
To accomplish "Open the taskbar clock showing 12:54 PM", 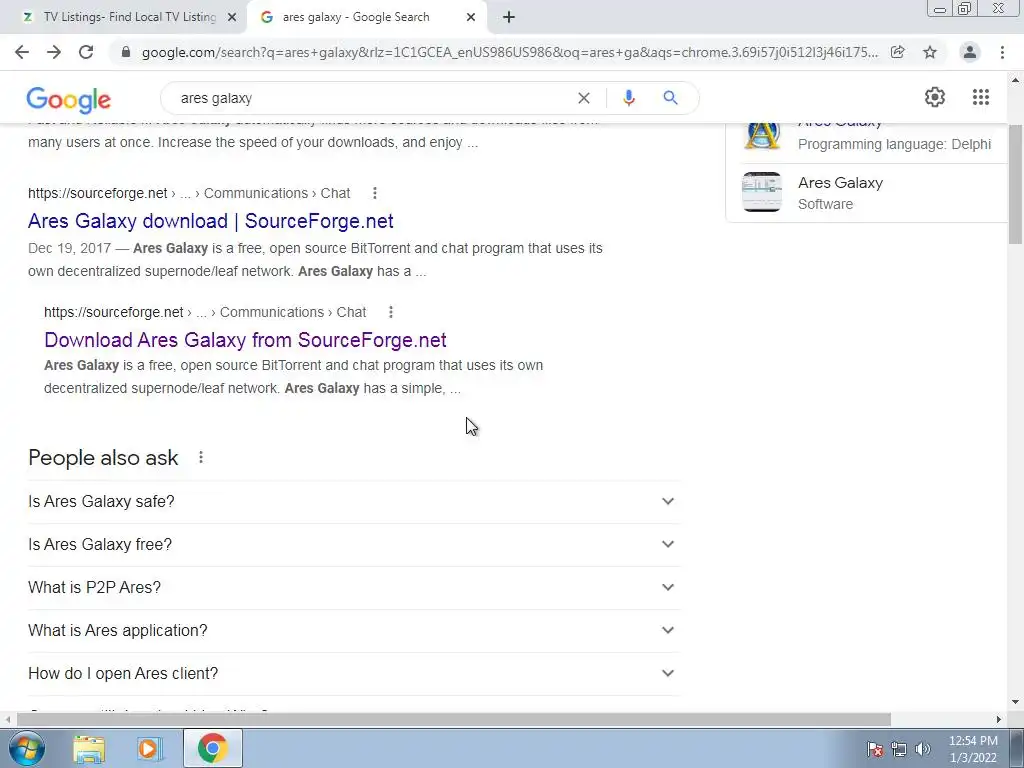I will 973,749.
